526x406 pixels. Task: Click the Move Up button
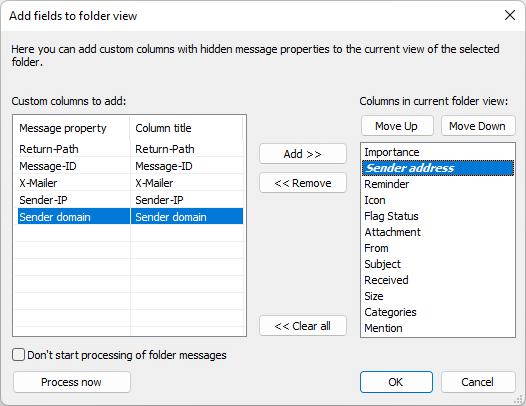click(x=397, y=126)
